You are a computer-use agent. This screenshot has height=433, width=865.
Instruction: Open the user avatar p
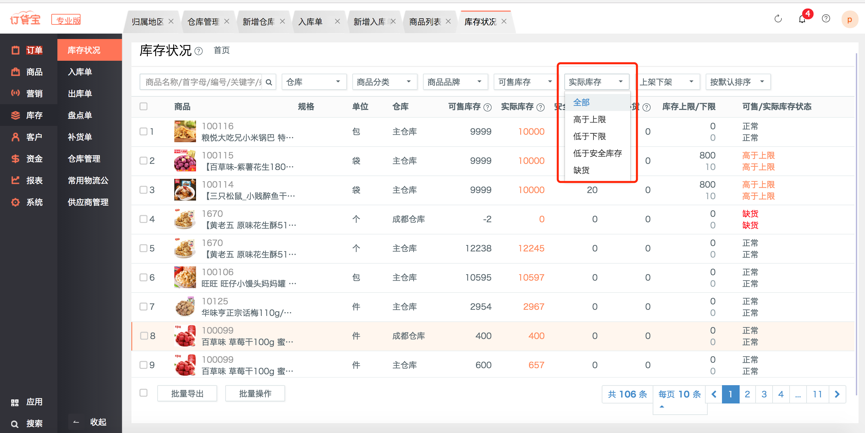(x=850, y=19)
